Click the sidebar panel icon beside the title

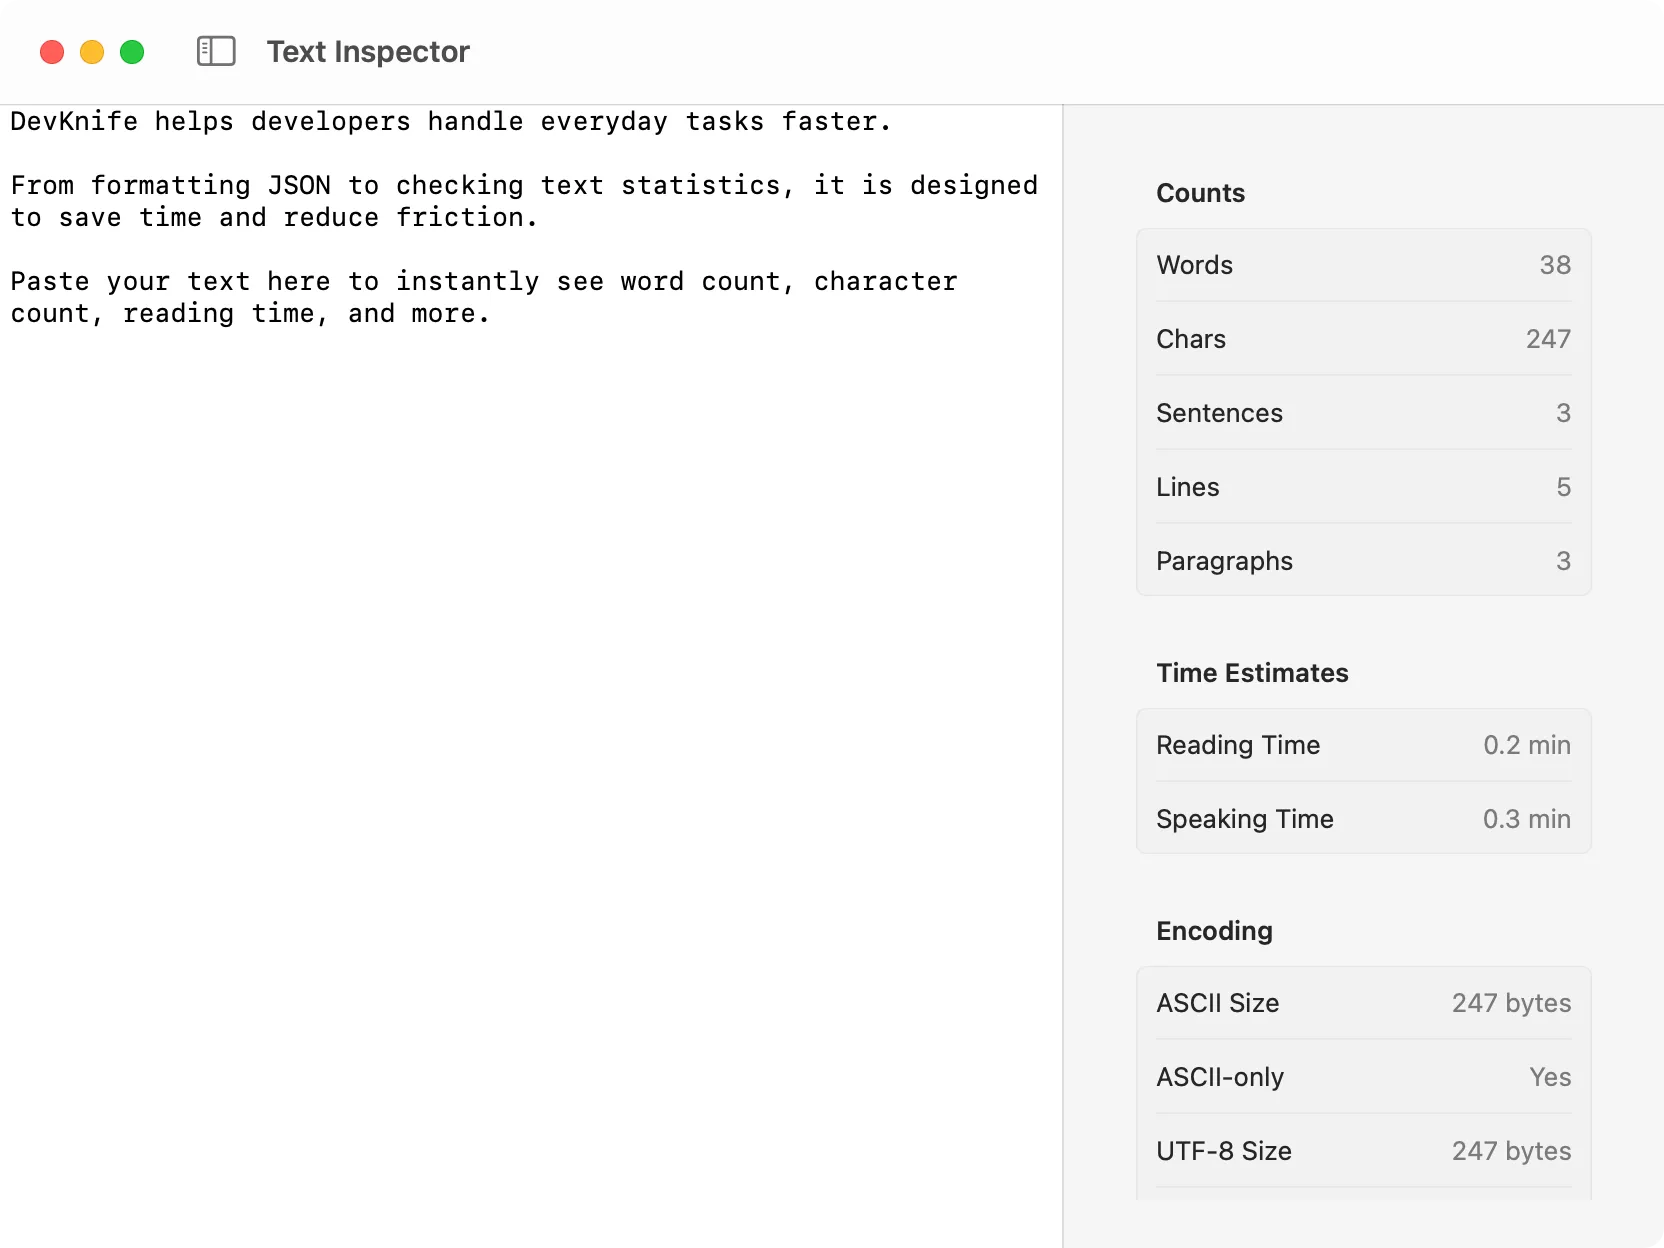216,51
